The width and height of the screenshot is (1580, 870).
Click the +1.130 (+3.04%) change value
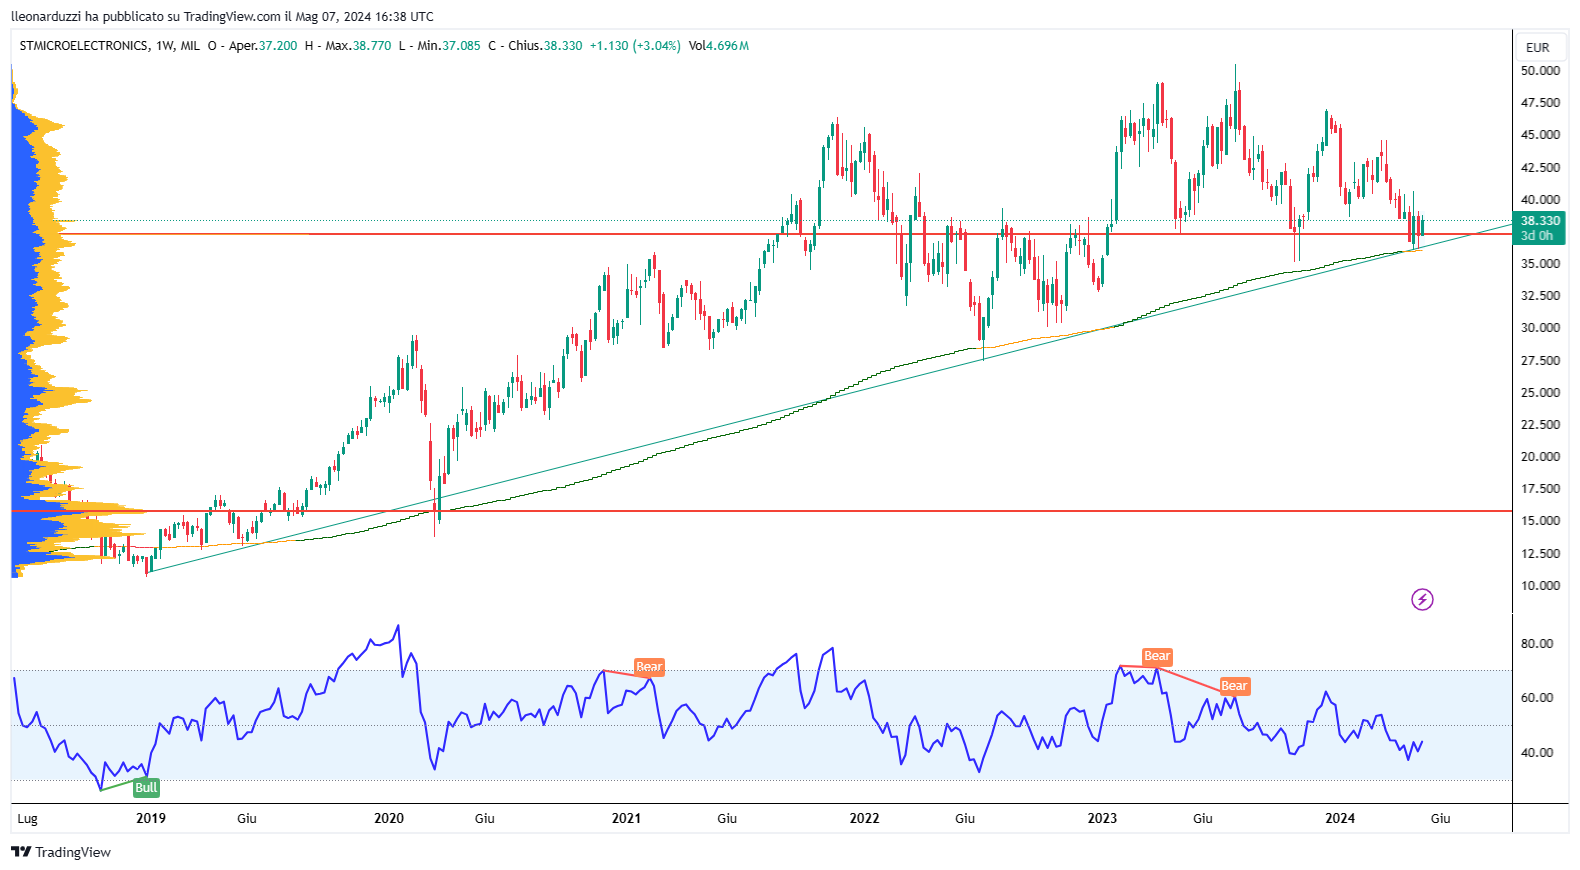point(635,46)
